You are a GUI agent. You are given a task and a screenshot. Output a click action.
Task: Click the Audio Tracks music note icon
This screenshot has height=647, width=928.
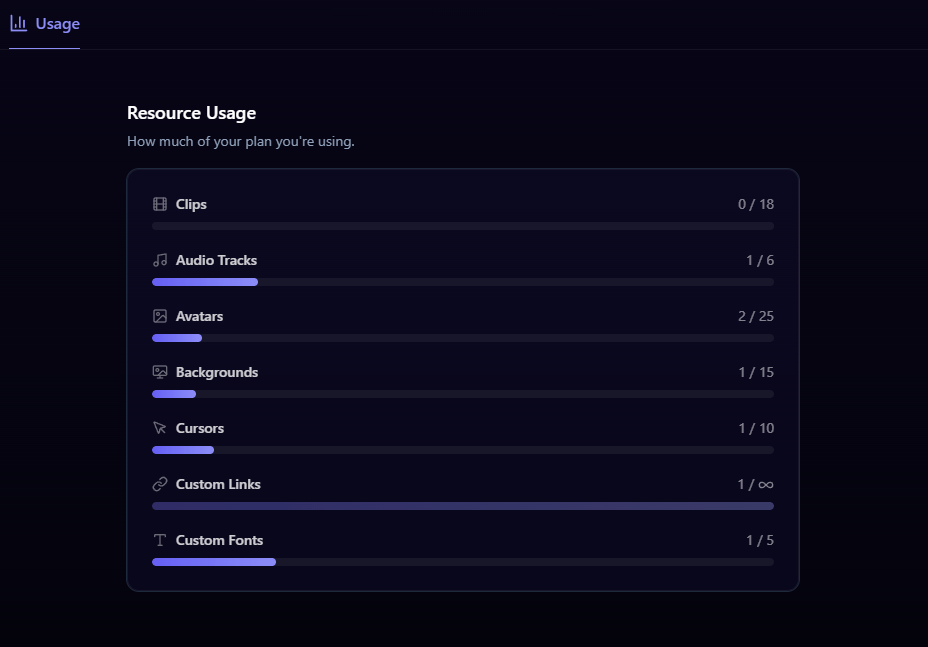coord(159,259)
